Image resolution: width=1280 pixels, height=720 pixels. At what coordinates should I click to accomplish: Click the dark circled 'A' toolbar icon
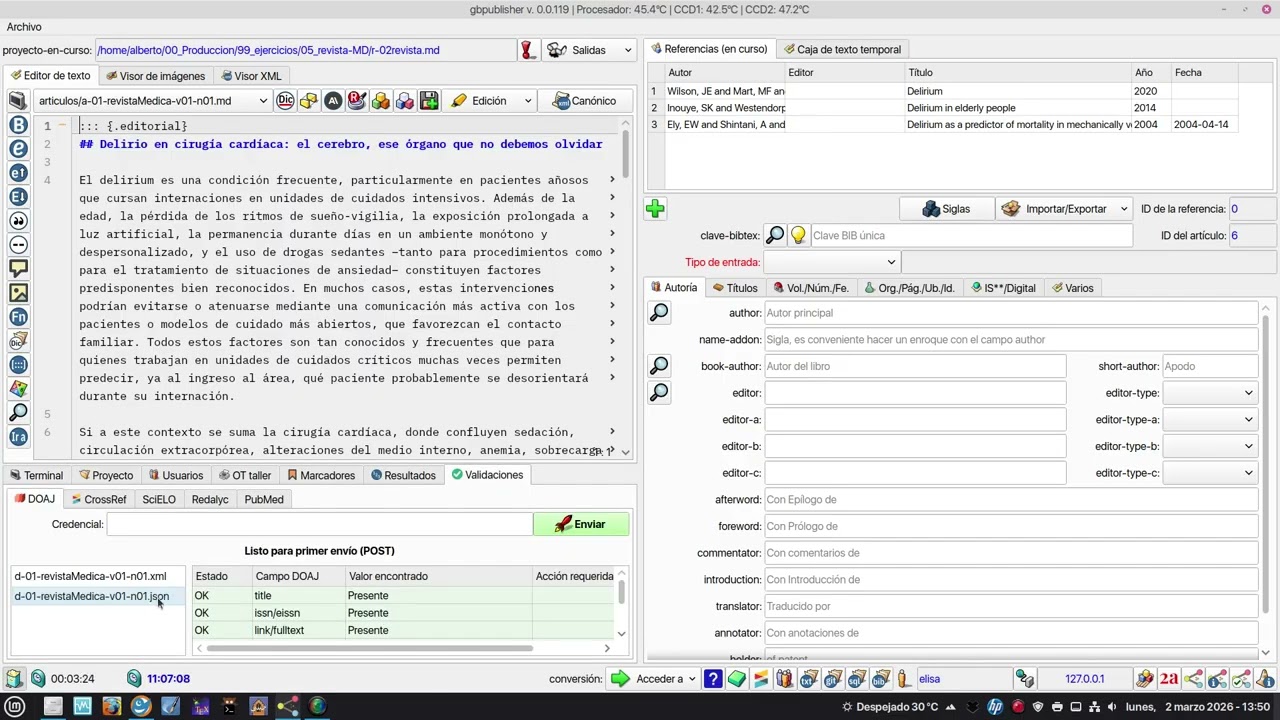(x=333, y=100)
